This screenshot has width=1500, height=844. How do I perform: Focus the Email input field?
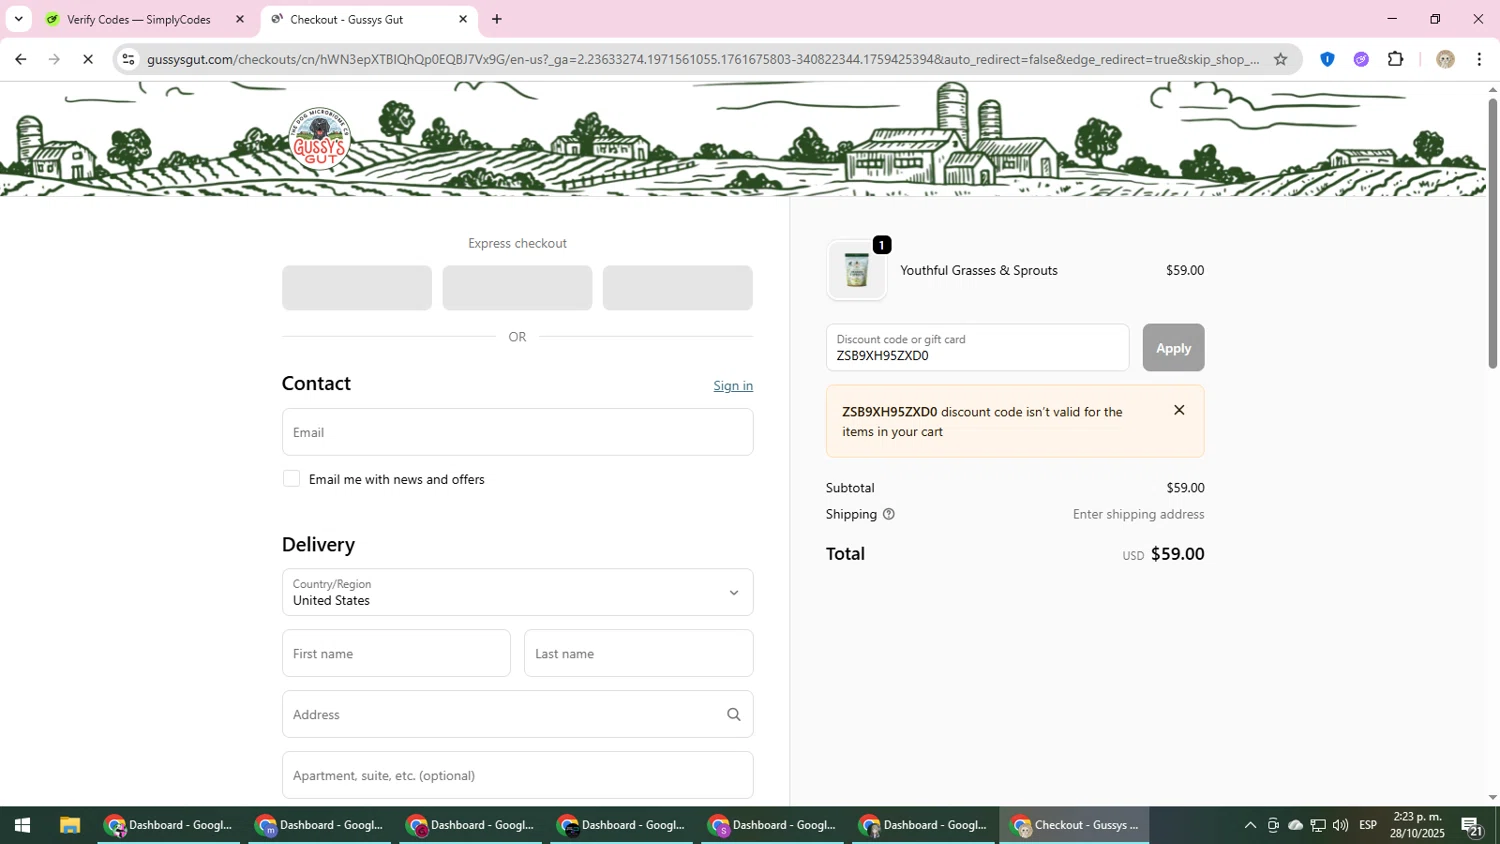[517, 432]
